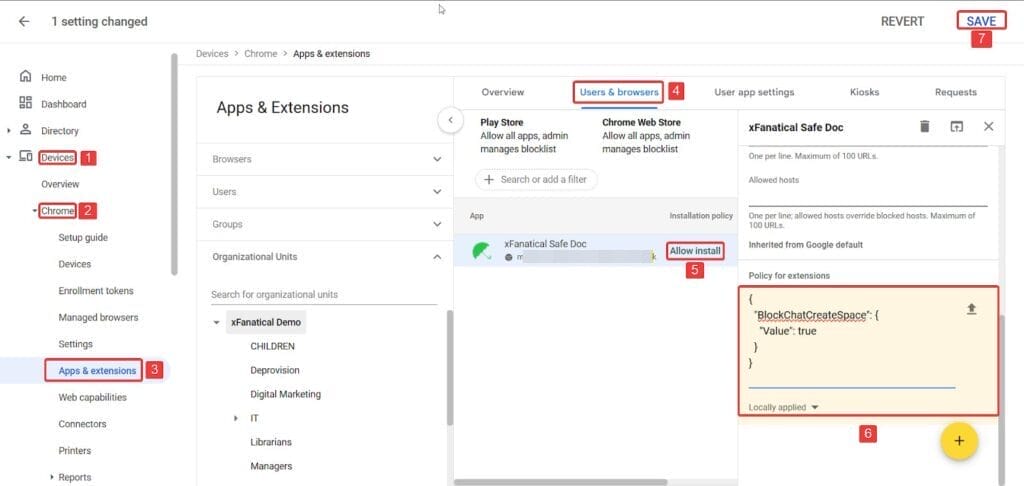Expand the Reports section arrow
Screen dimensions: 1024x486
pyautogui.click(x=52, y=478)
